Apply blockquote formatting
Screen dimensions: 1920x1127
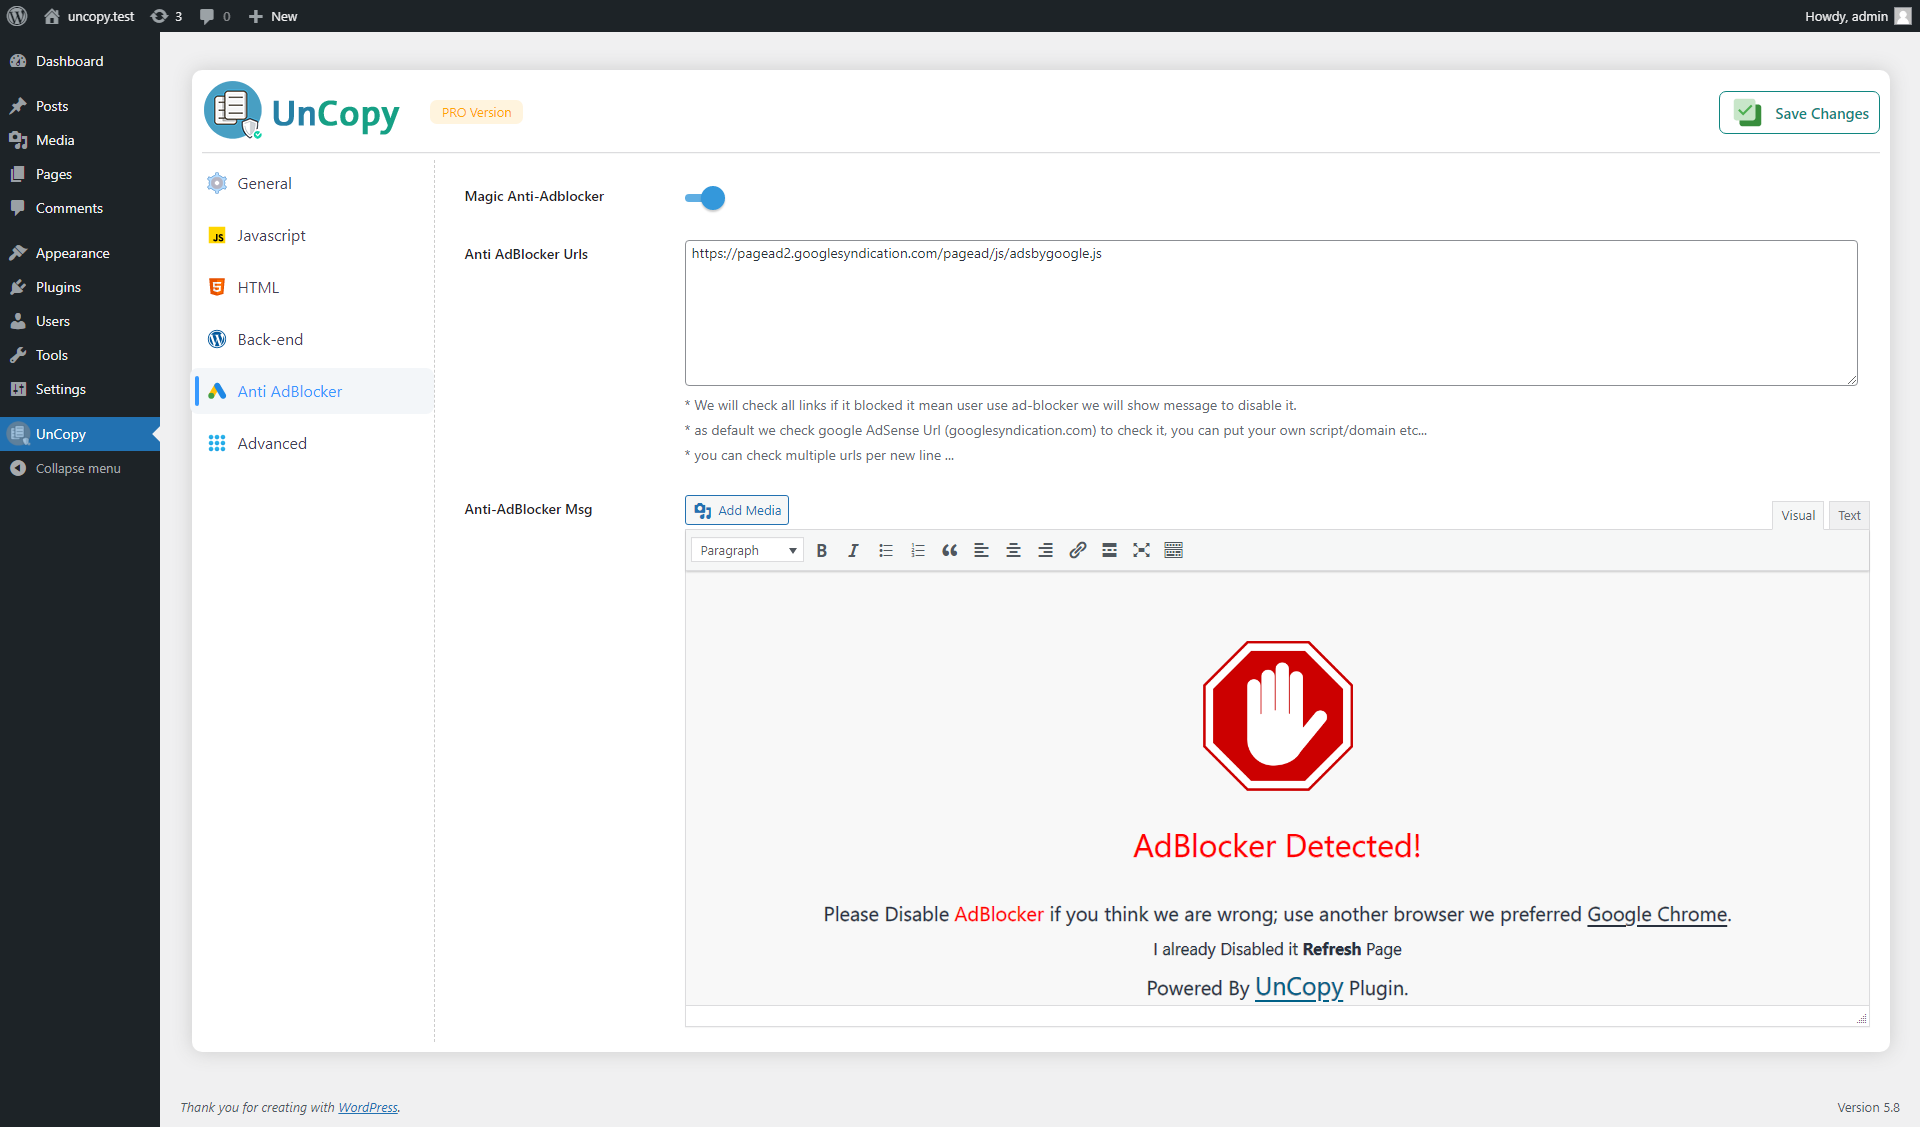coord(950,550)
